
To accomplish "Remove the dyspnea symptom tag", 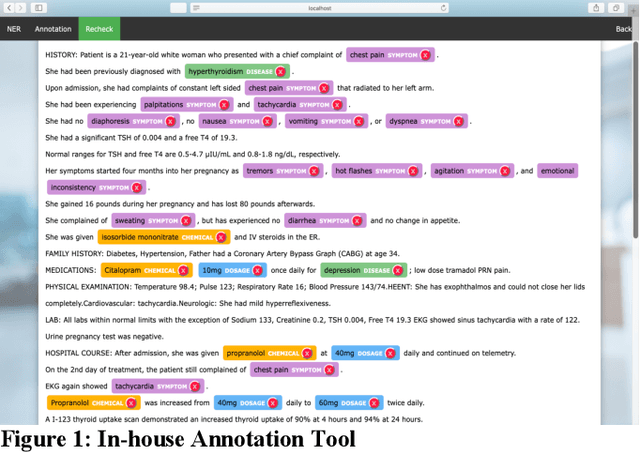I will [x=459, y=121].
